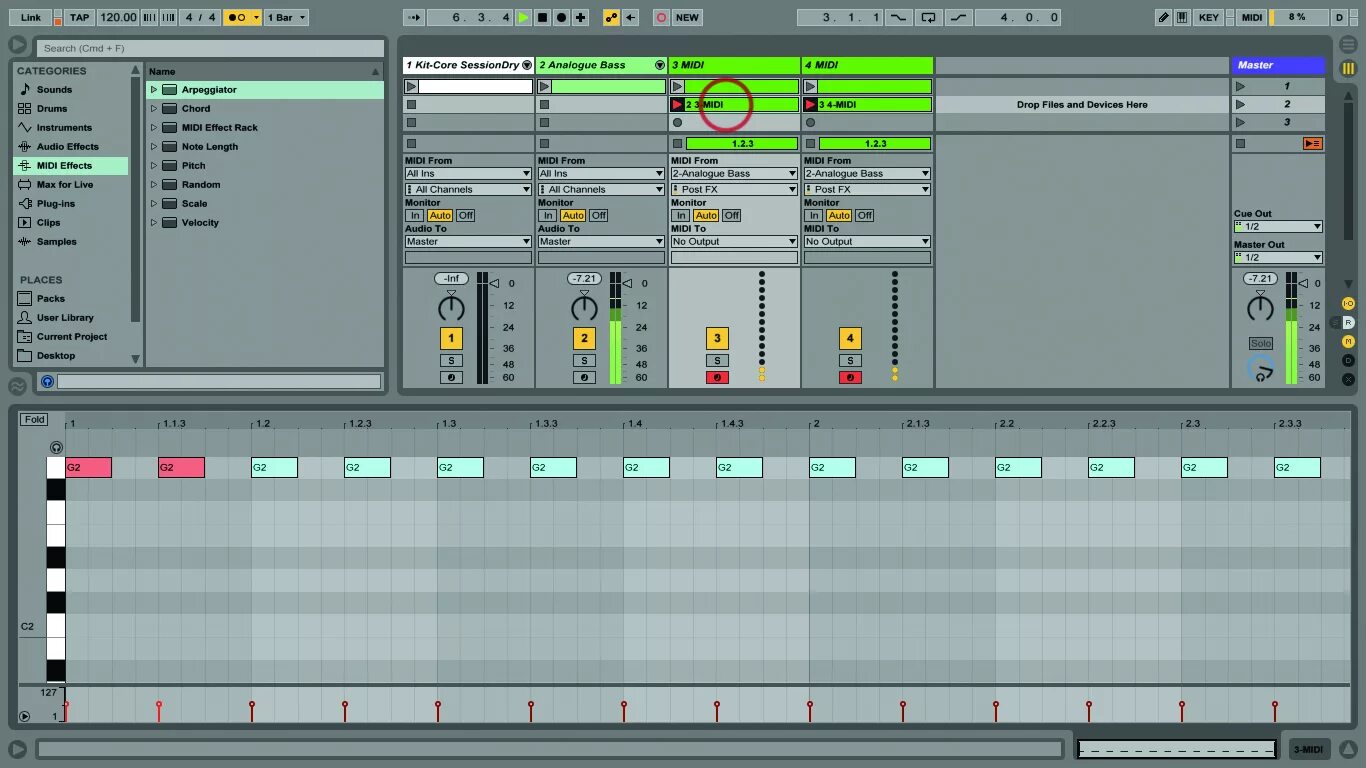Open Packs under Places
1366x768 pixels.
(51, 298)
